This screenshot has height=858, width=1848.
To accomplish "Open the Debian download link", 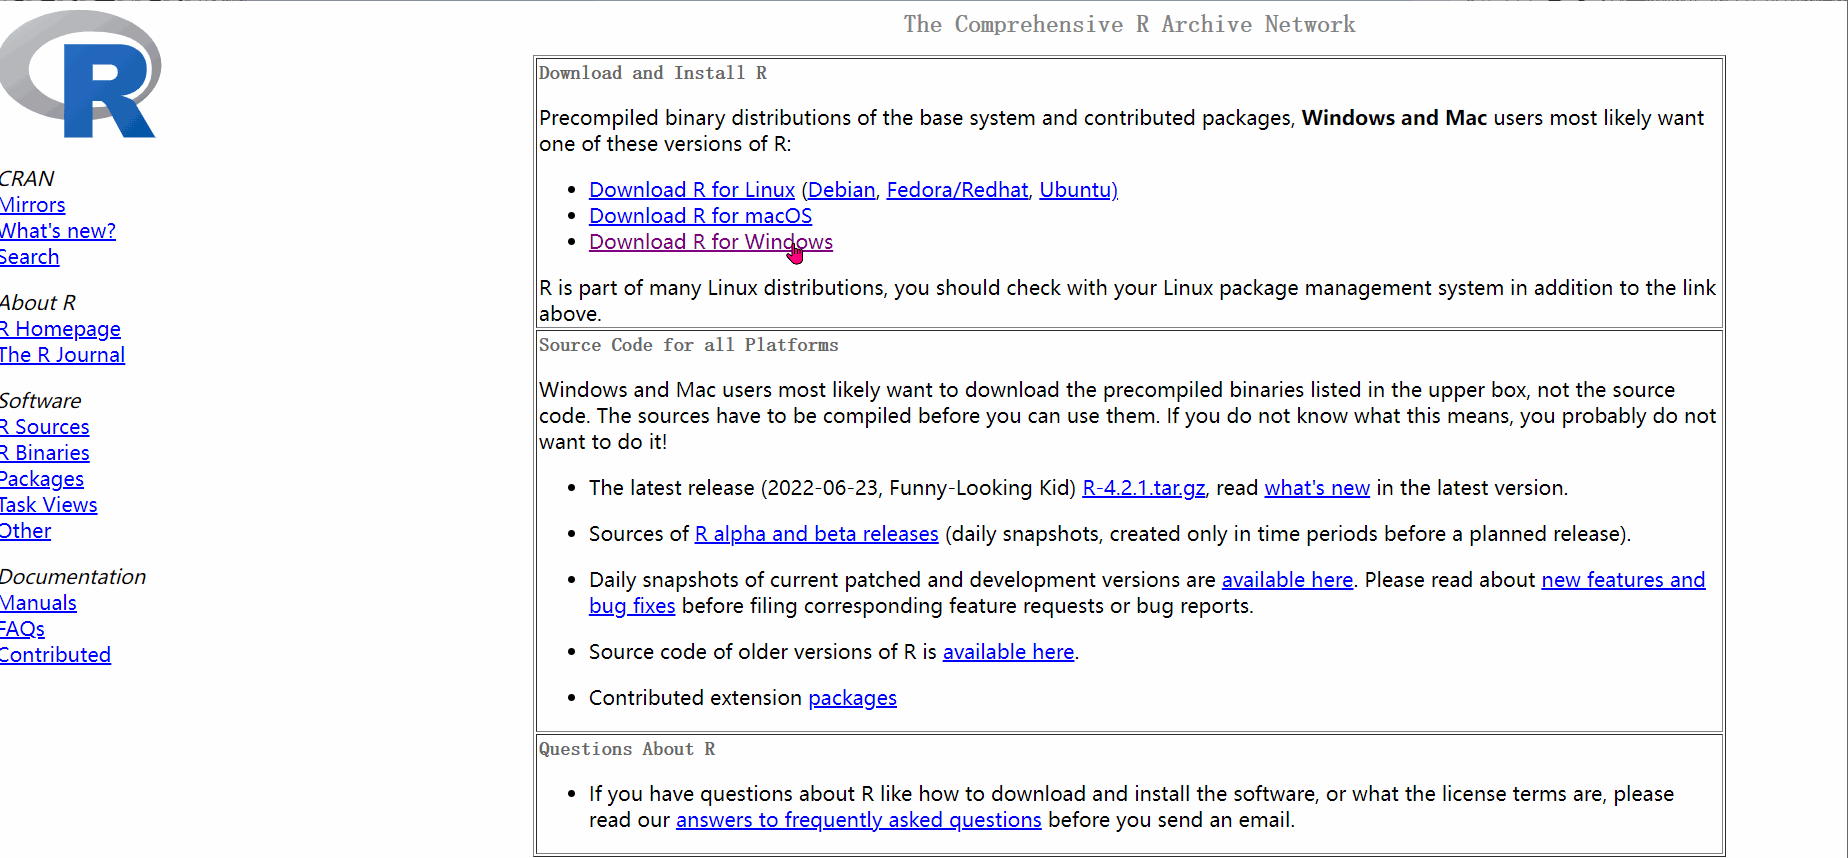I will [841, 190].
